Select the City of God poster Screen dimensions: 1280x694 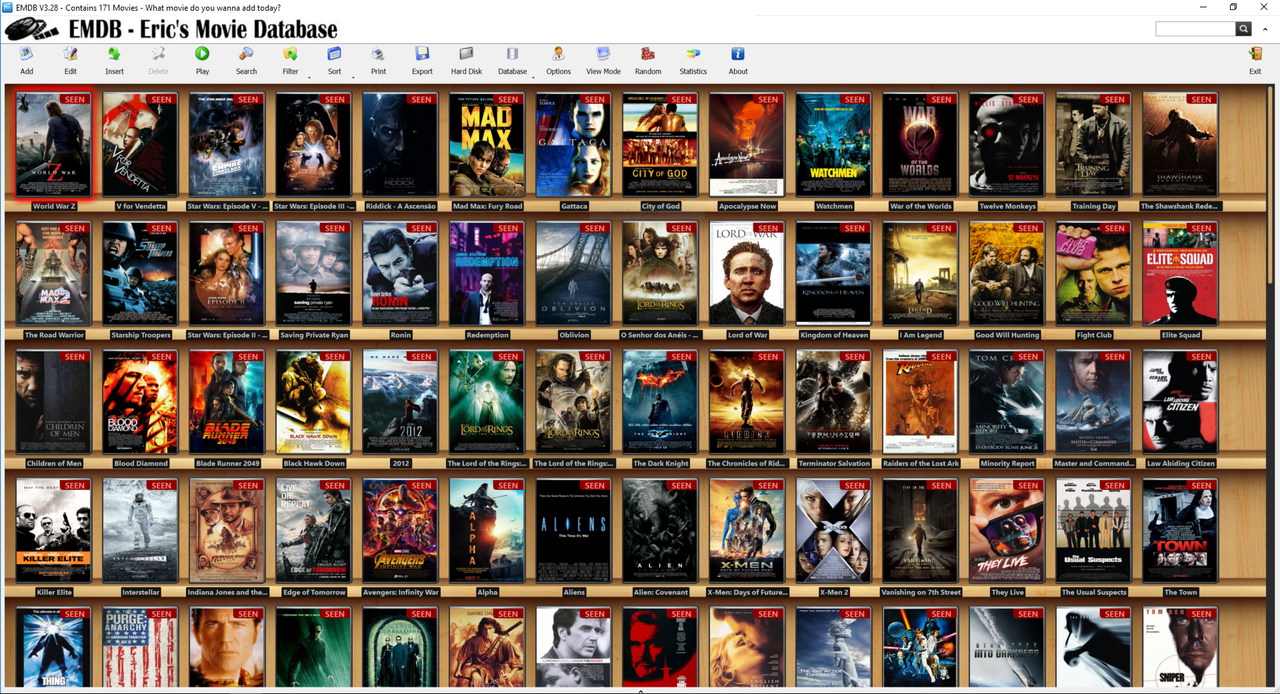pos(660,145)
